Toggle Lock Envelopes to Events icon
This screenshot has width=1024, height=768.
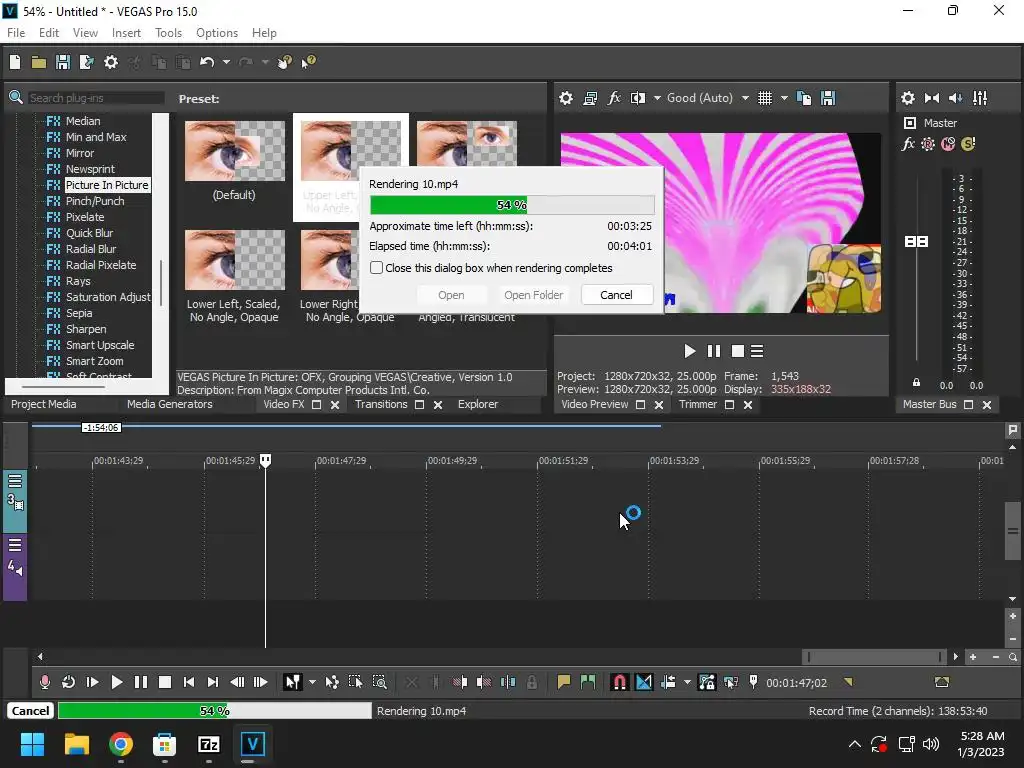[x=707, y=682]
